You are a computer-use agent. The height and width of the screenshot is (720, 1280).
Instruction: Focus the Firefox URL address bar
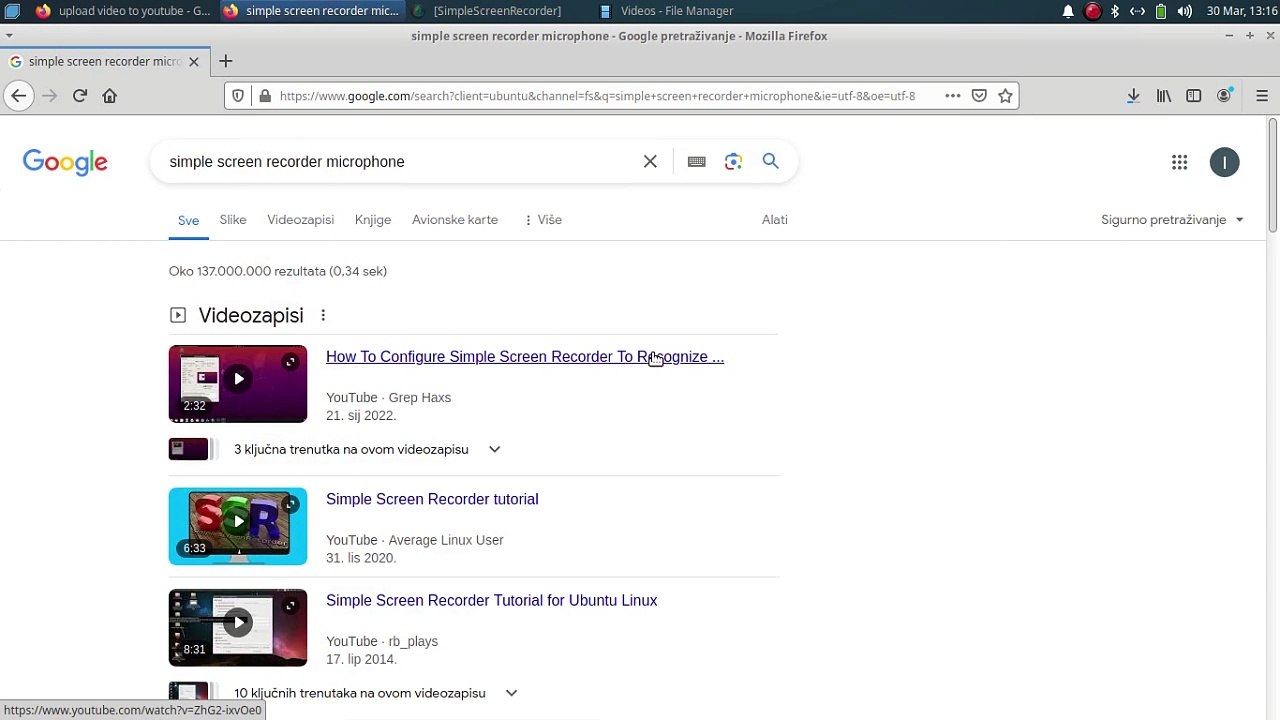597,96
